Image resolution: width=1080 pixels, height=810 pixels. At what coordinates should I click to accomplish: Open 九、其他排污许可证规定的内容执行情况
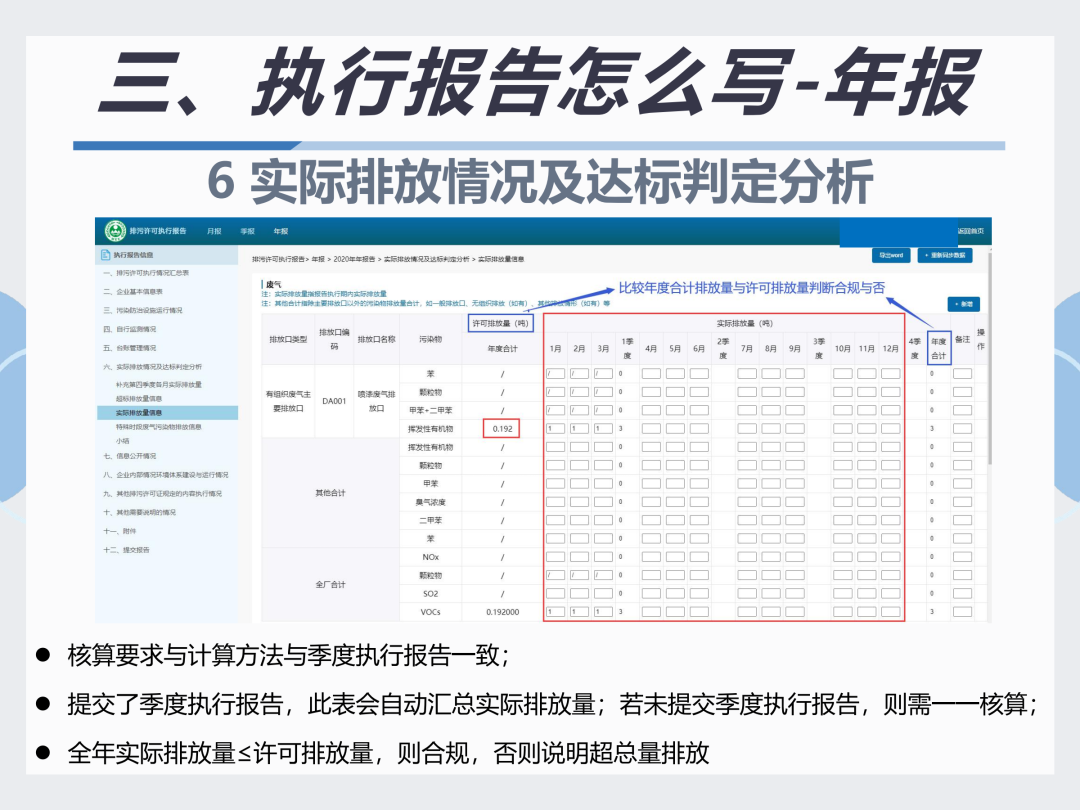coord(163,494)
